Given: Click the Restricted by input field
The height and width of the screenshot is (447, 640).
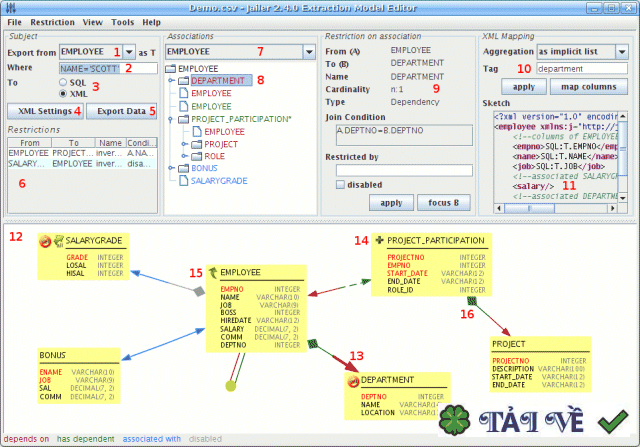Looking at the screenshot, I should coord(404,170).
